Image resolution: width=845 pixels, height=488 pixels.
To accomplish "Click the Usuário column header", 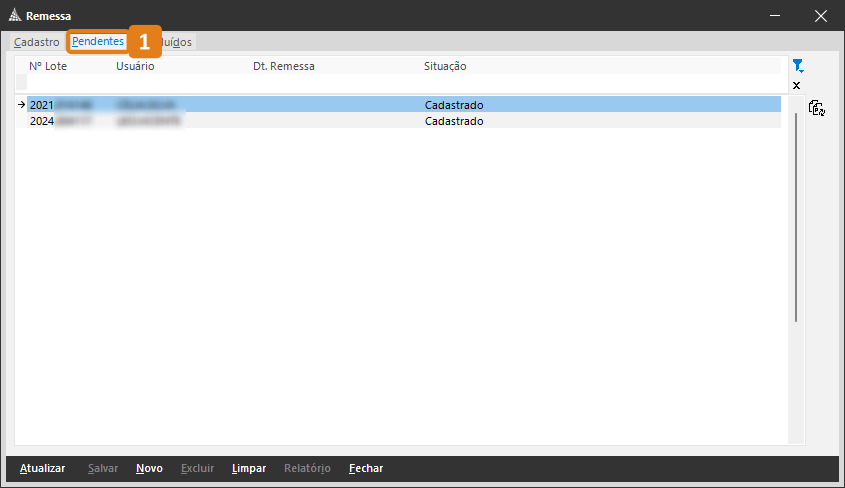I will click(135, 66).
